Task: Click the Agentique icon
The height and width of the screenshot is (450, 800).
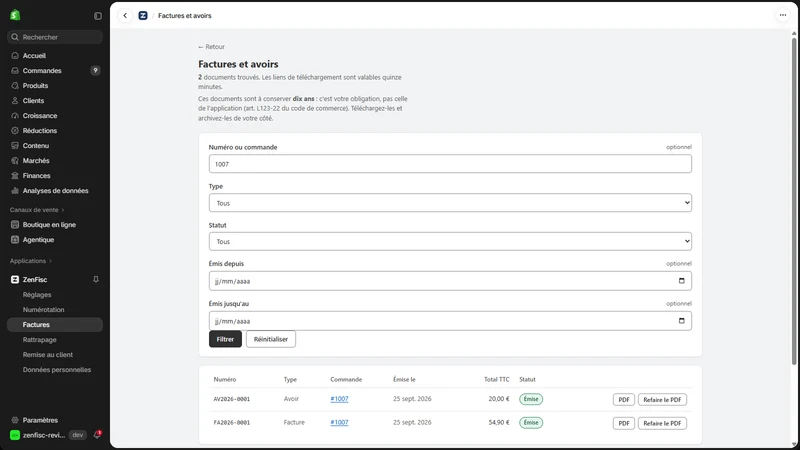Action: 15,240
